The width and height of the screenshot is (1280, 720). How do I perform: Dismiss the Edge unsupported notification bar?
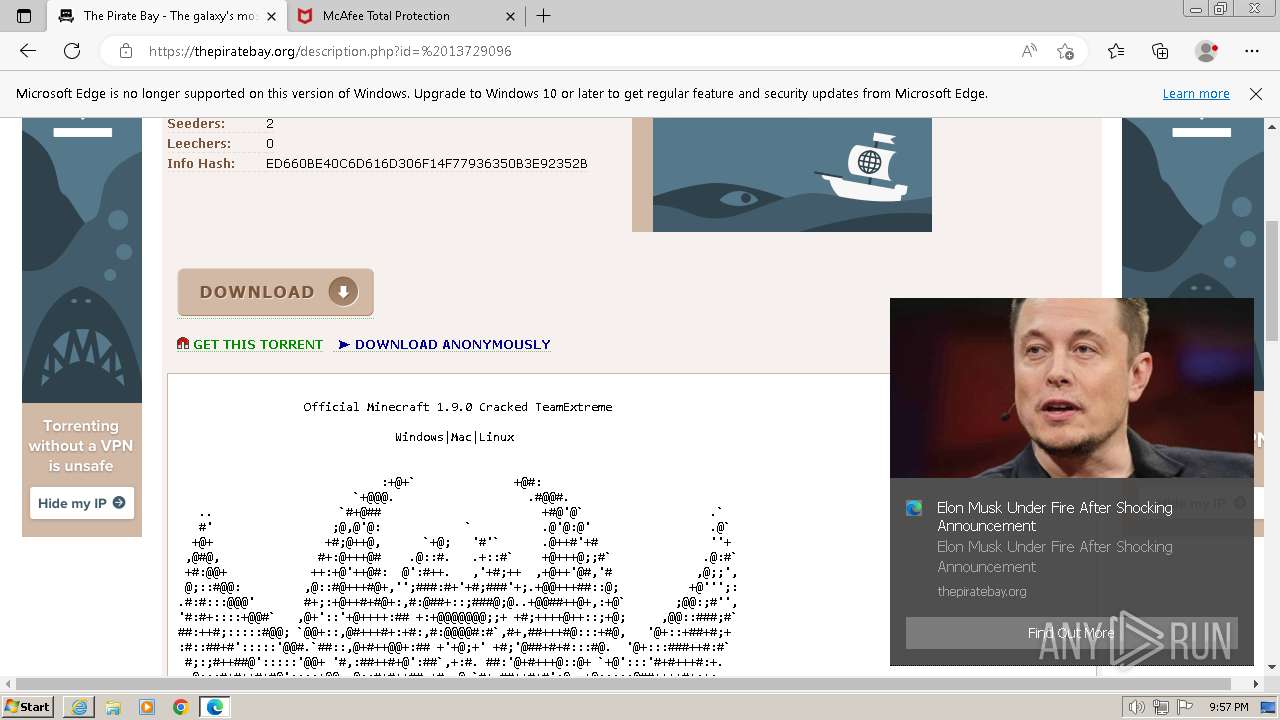click(1256, 94)
